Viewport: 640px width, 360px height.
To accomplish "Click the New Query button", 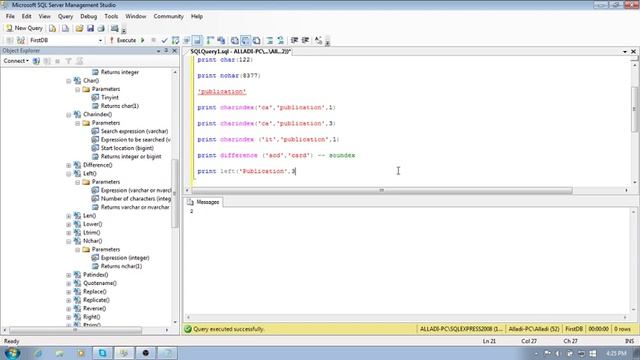I will (x=24, y=28).
